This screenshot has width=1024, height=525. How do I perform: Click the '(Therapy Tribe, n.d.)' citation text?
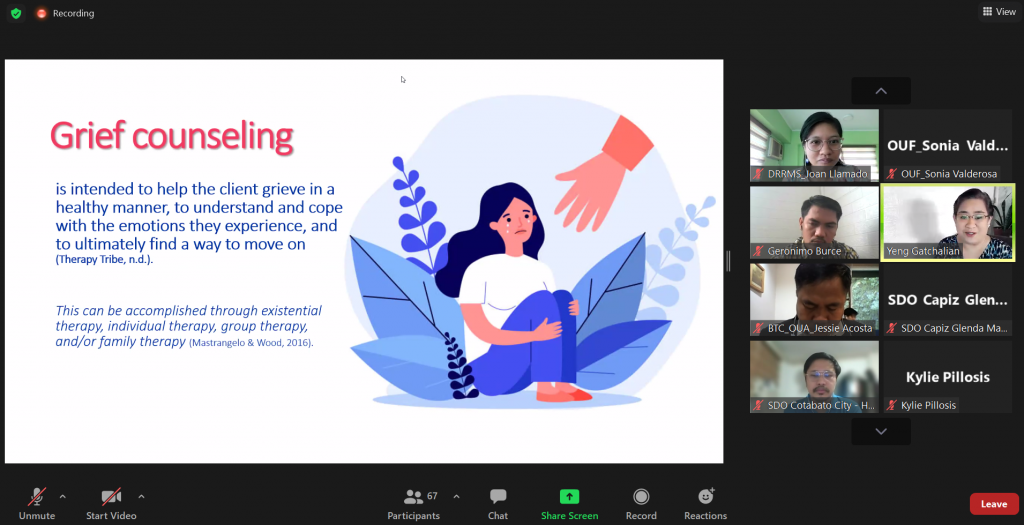(104, 260)
